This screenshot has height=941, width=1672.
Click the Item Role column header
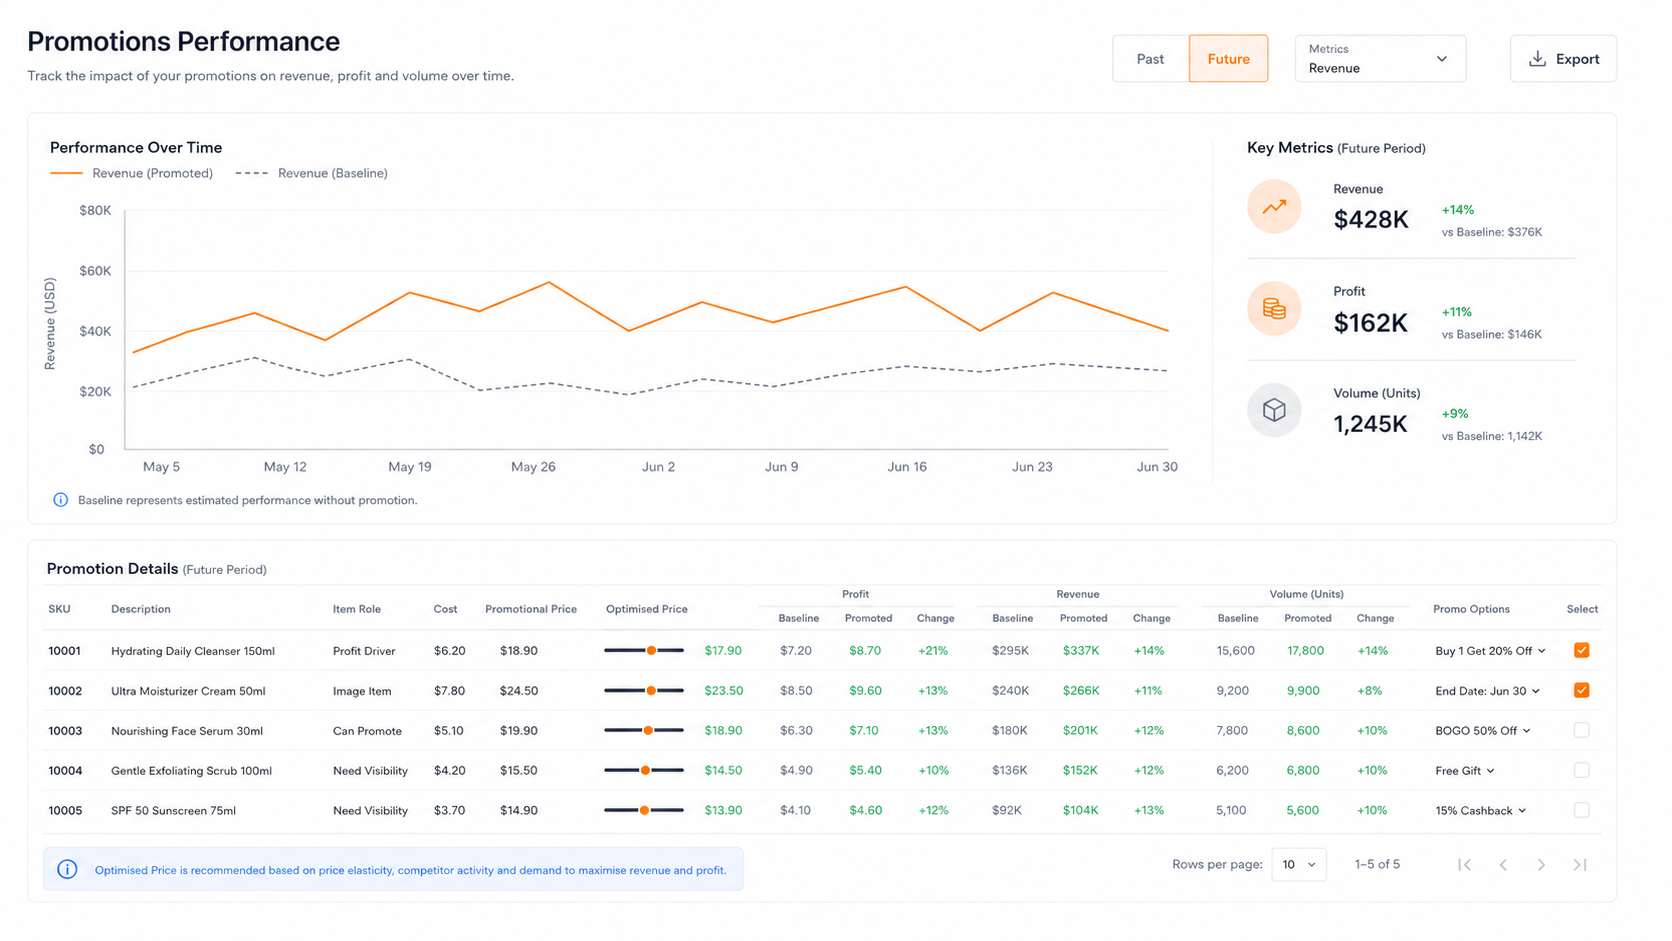pos(357,609)
